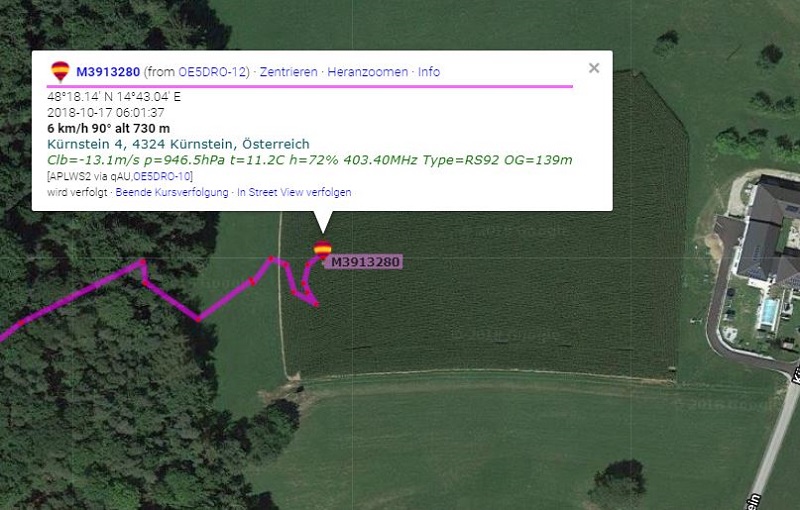This screenshot has width=800, height=510.
Task: Click the swimming pool beside the house
Action: tap(769, 312)
